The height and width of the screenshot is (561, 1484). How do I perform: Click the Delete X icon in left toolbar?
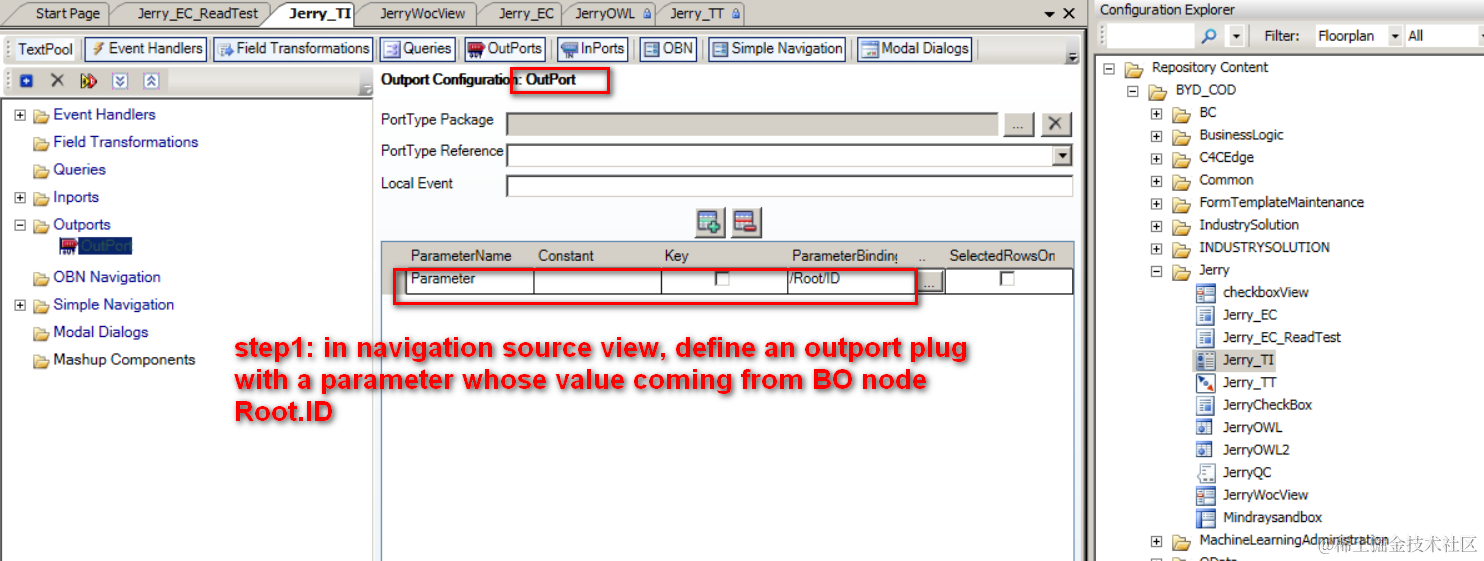[57, 81]
